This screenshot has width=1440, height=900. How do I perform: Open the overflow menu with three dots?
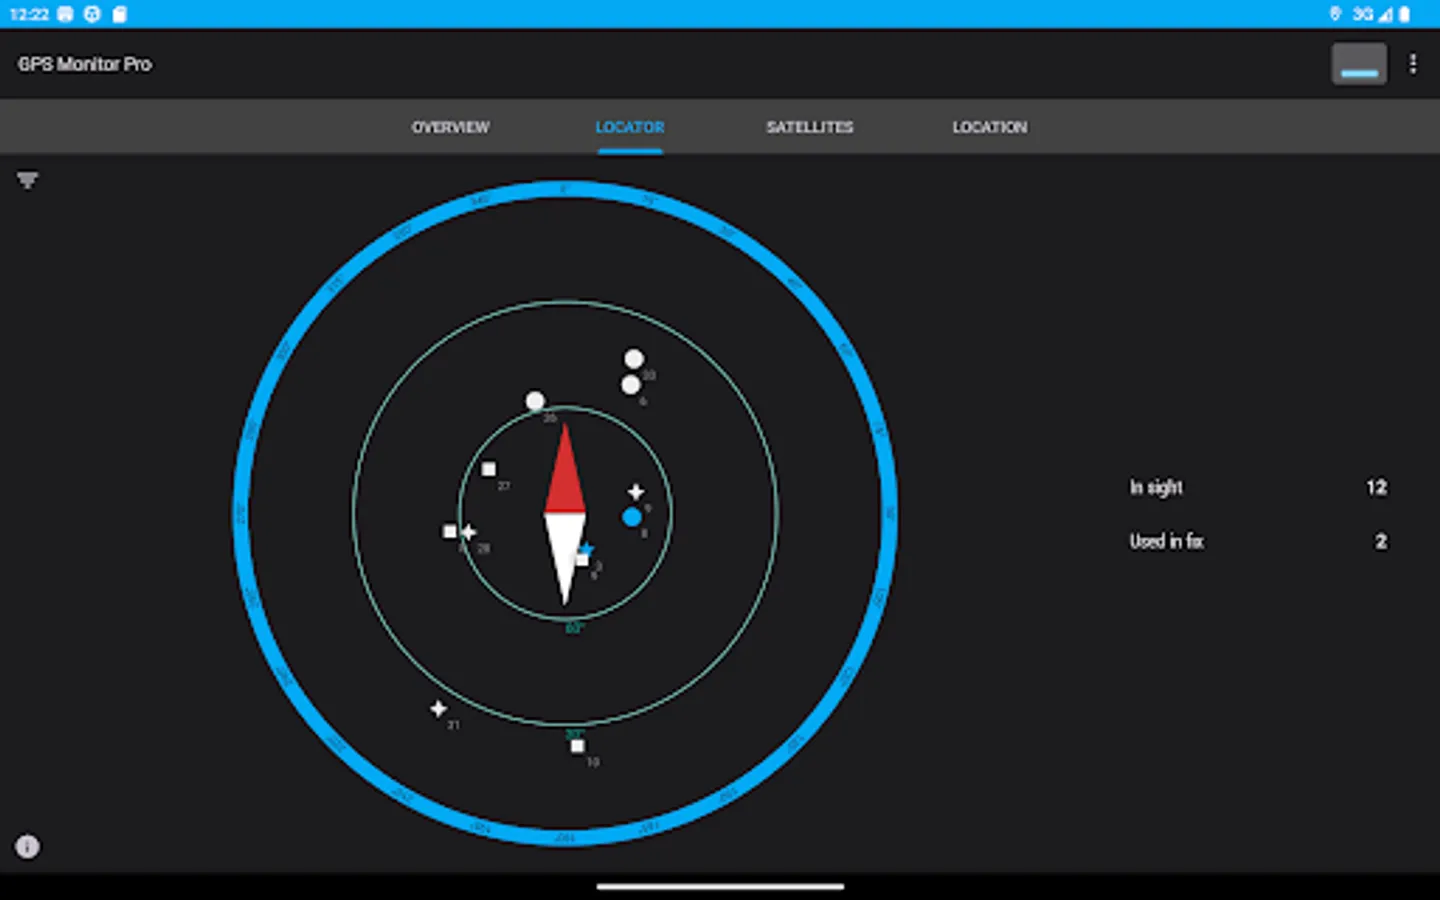[x=1412, y=64]
